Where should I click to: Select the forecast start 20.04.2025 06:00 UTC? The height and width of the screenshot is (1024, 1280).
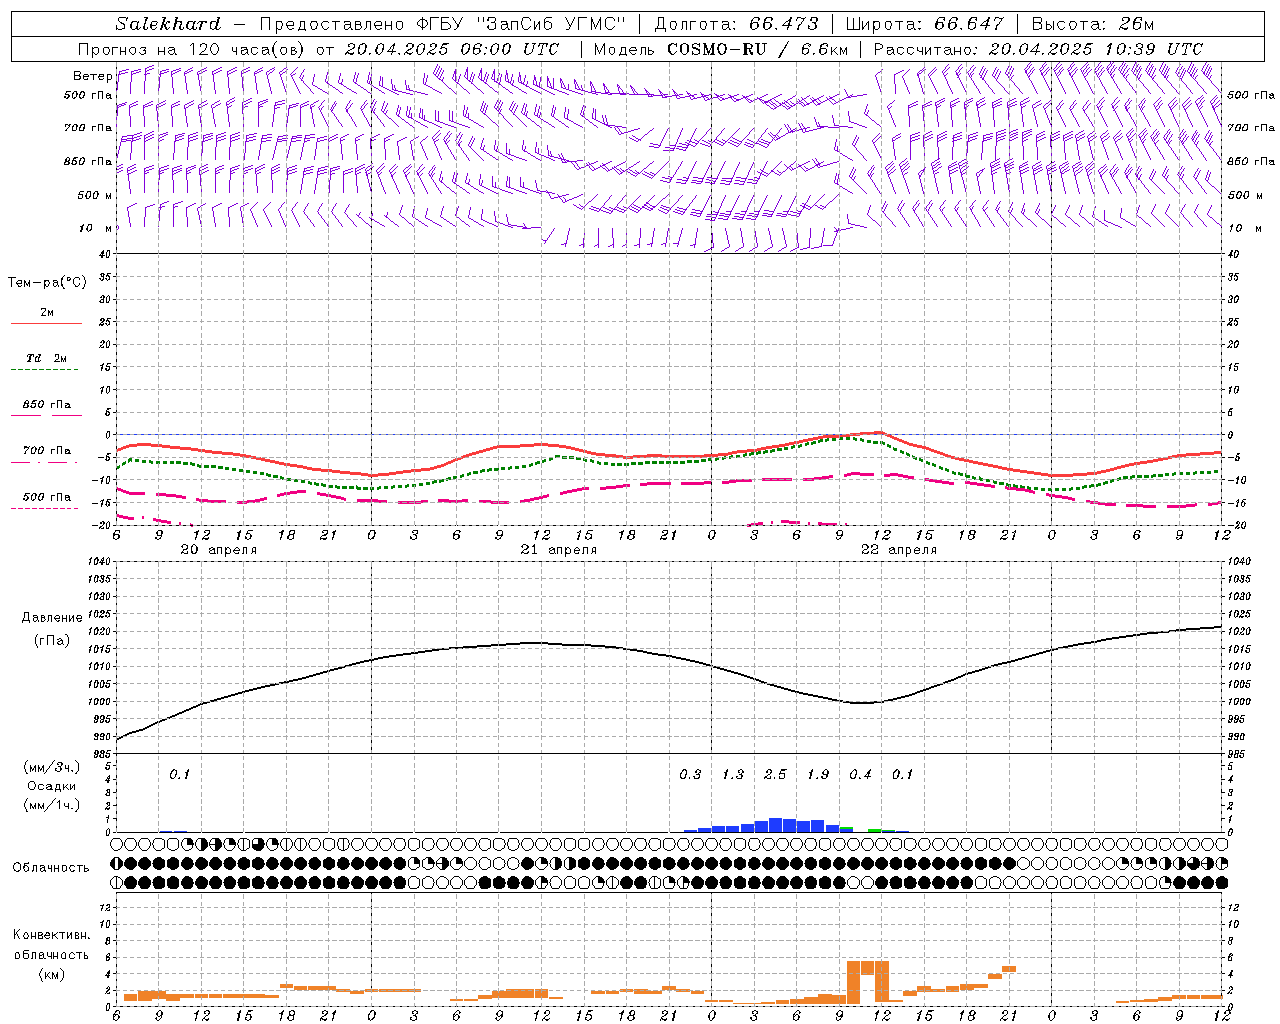(452, 49)
